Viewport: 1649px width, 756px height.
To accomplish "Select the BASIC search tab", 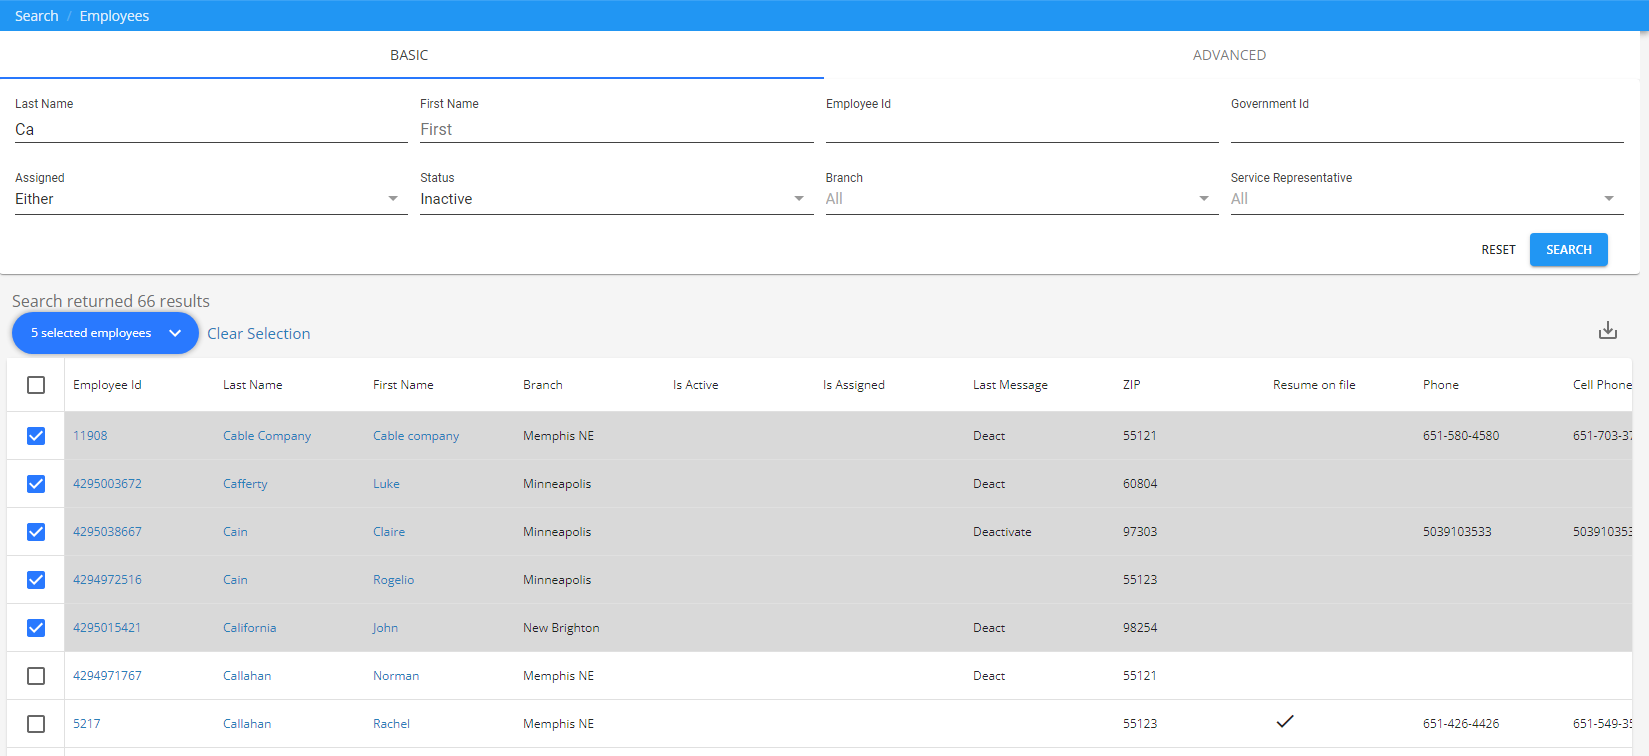I will [x=409, y=55].
